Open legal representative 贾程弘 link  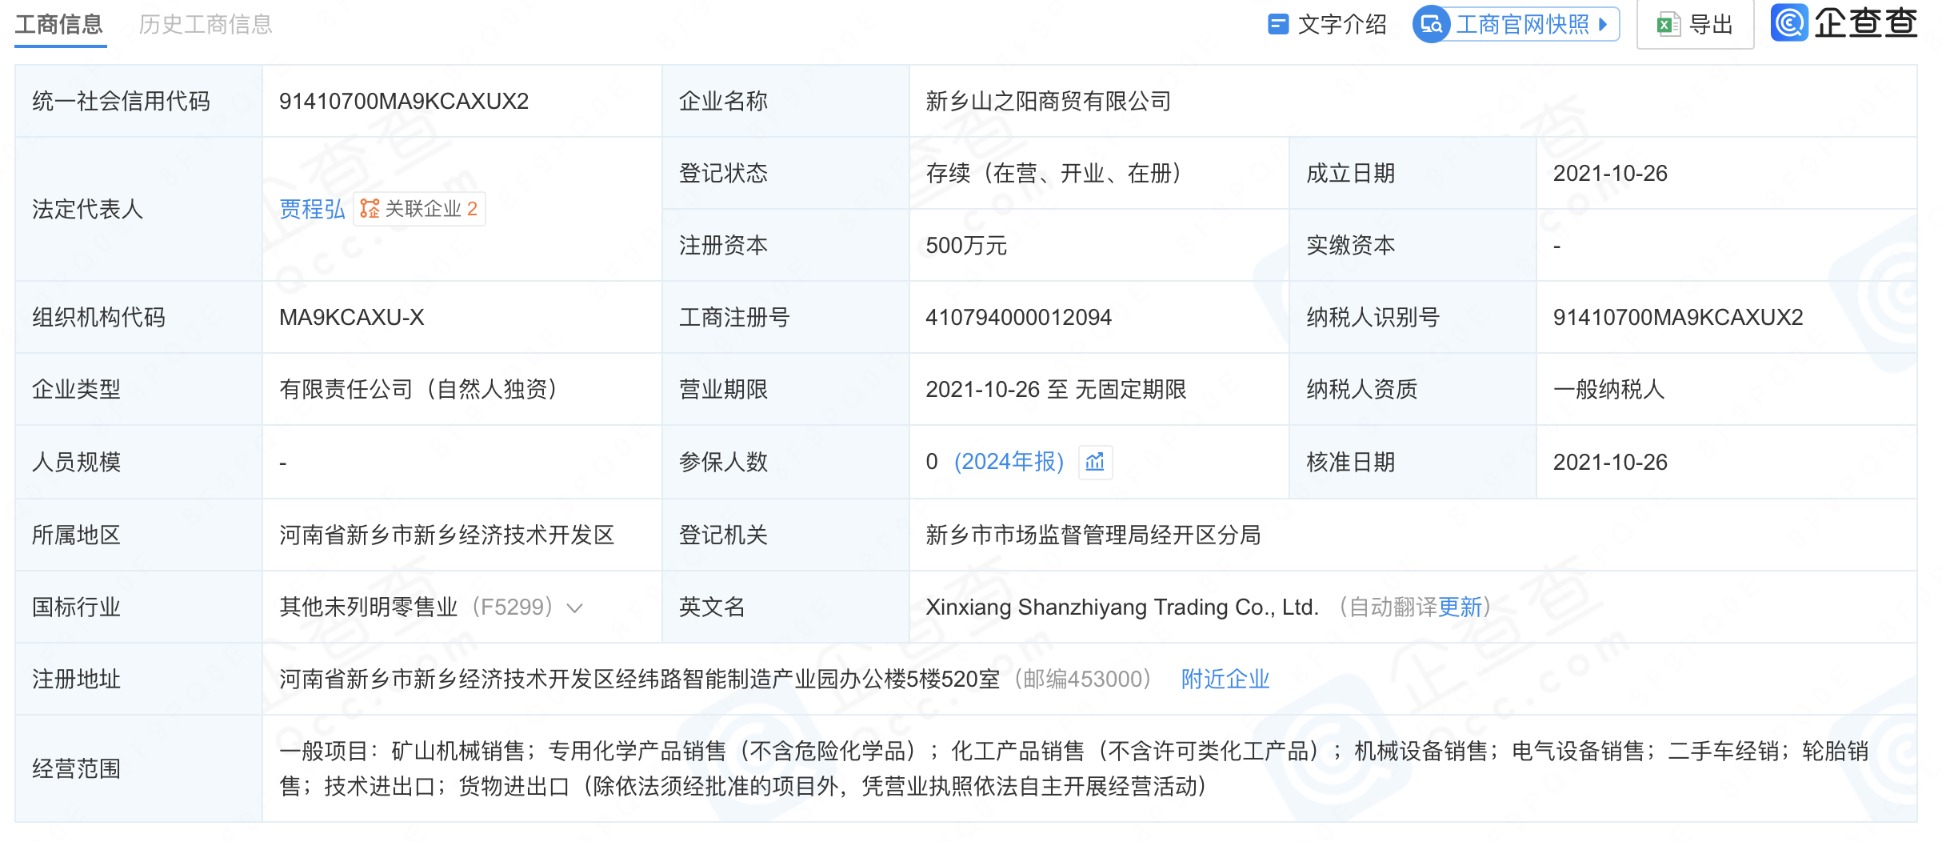312,209
